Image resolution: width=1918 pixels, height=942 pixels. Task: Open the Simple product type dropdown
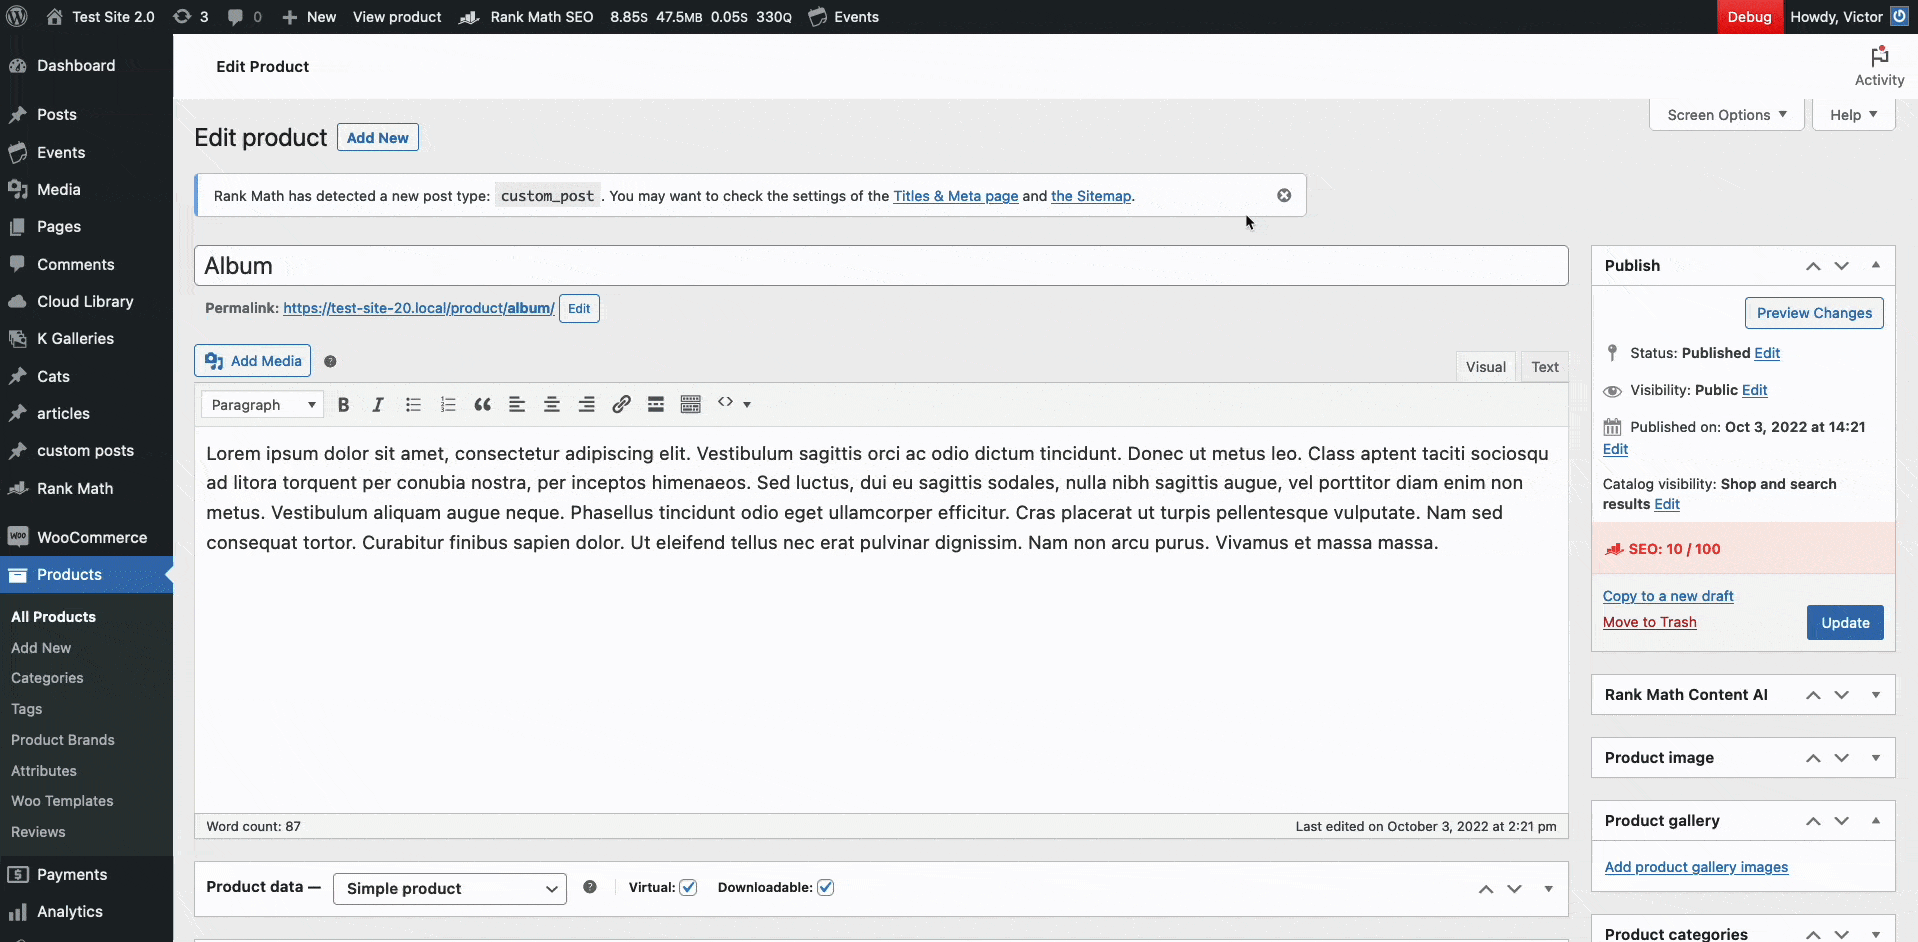tap(450, 889)
